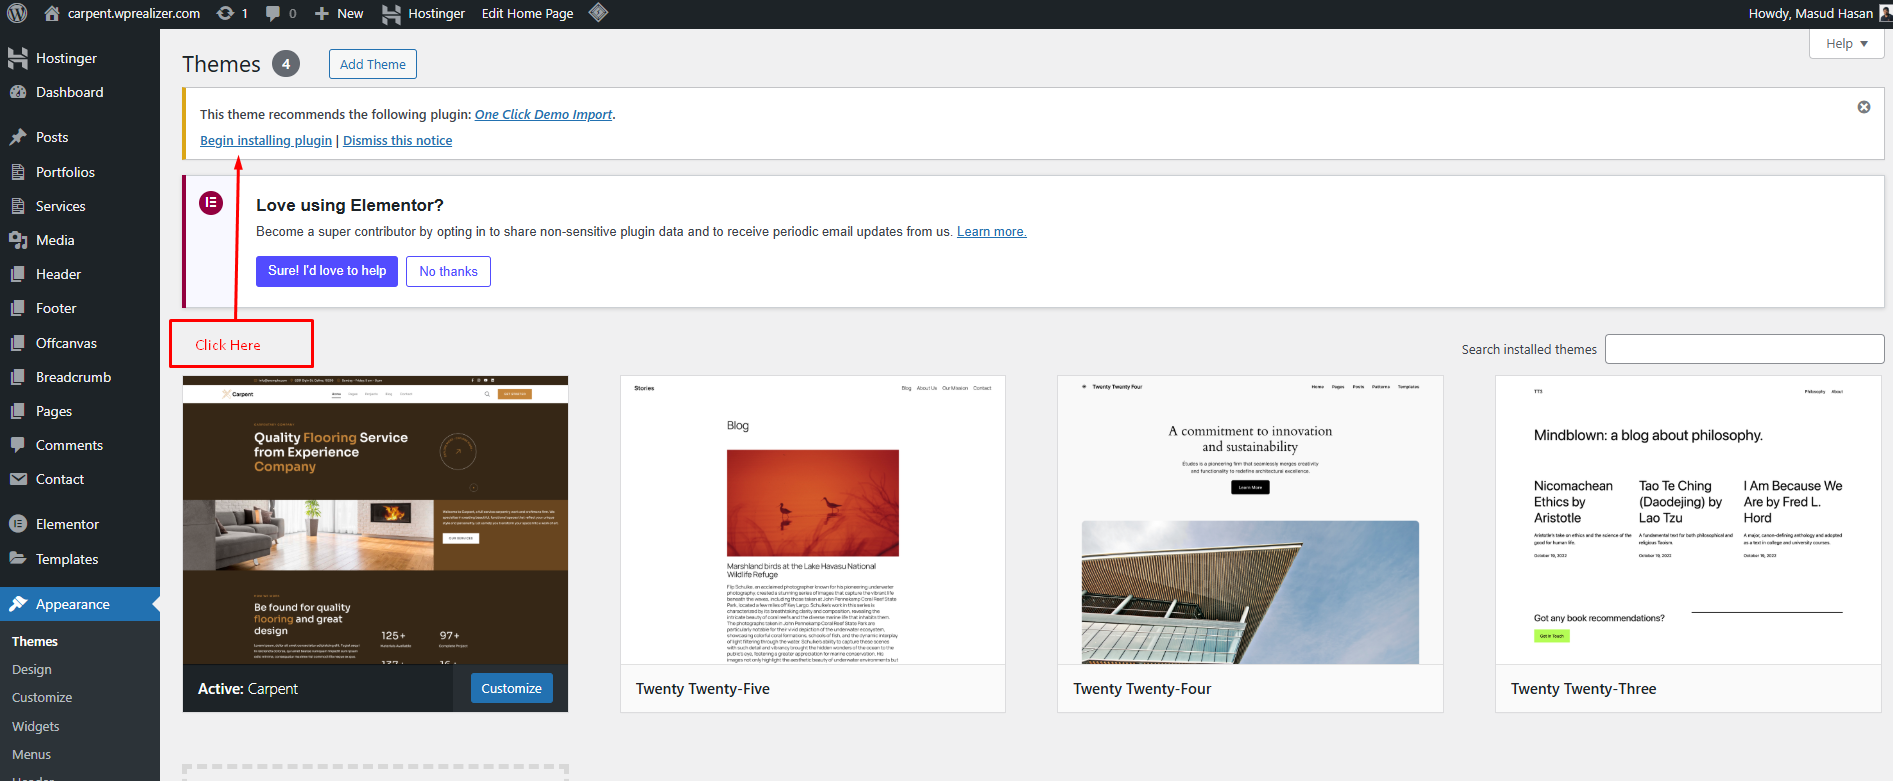
Task: Click the theme count badge 4
Action: (286, 64)
